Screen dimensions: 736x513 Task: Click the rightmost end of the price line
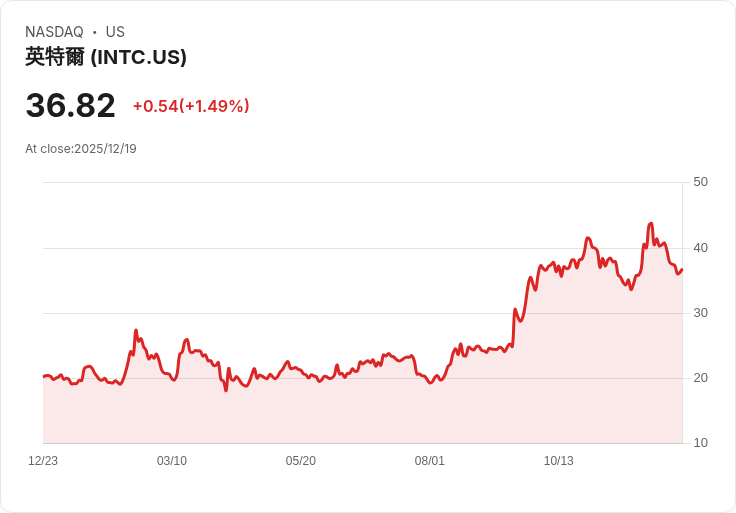tap(682, 269)
